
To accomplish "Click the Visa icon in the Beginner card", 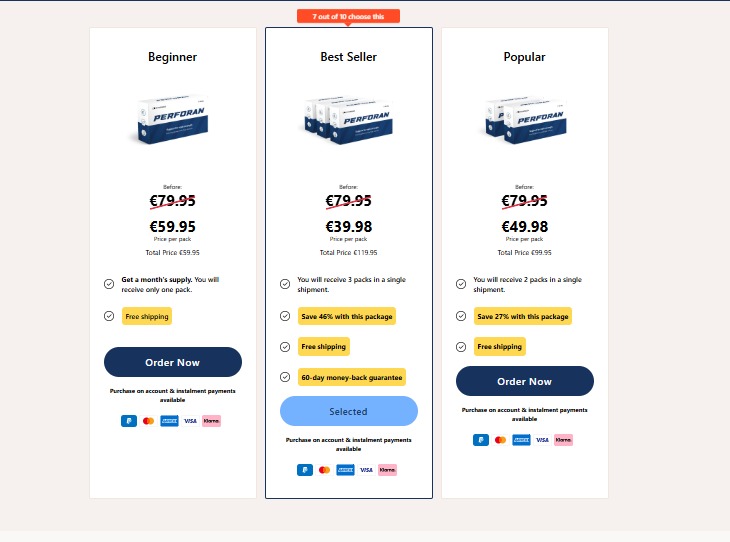I will point(190,421).
